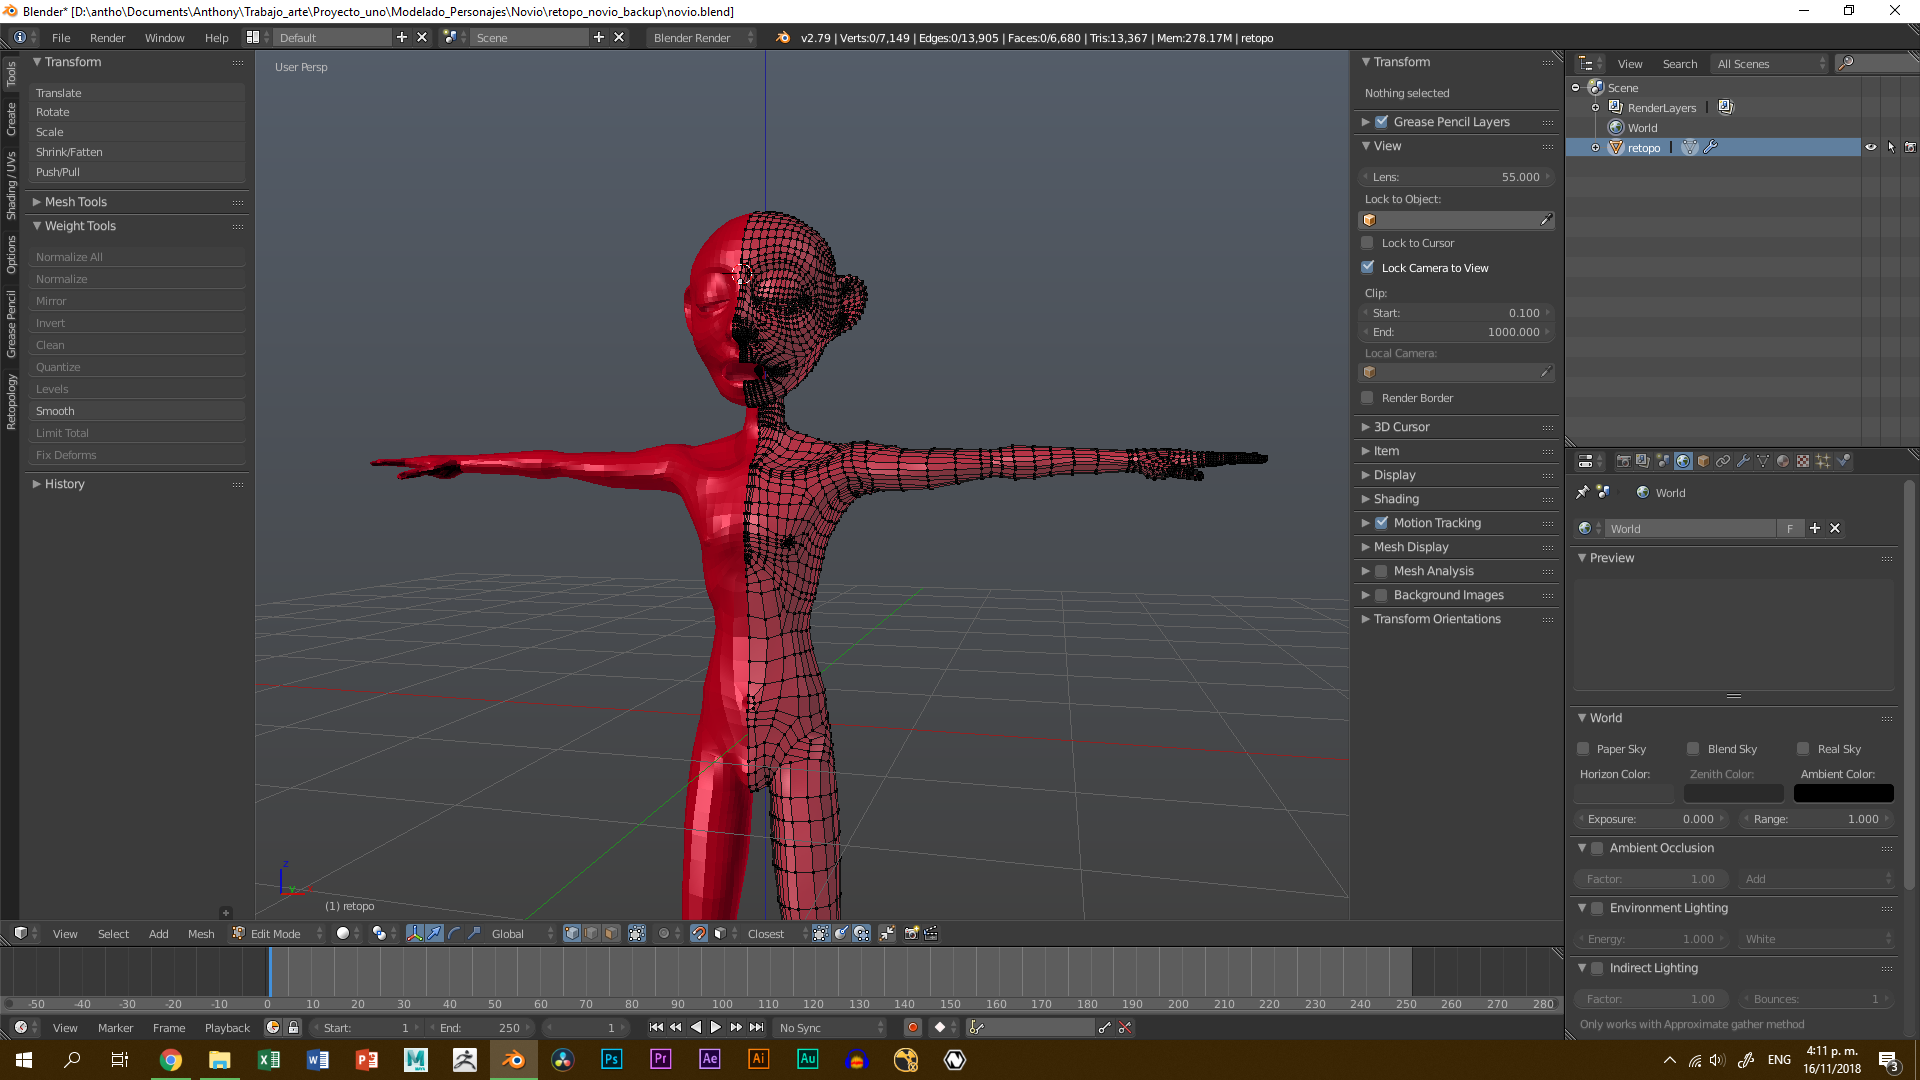Uncheck Lock Camera to View
The image size is (1920, 1080).
click(x=1367, y=267)
